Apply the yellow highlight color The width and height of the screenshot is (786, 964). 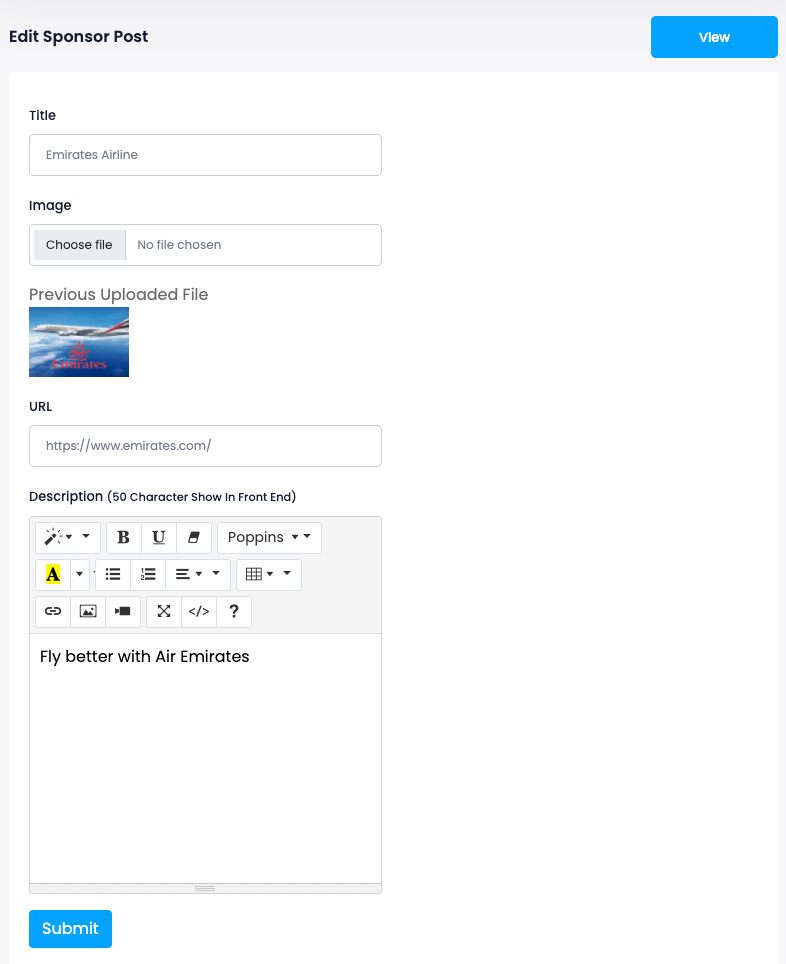(x=53, y=575)
